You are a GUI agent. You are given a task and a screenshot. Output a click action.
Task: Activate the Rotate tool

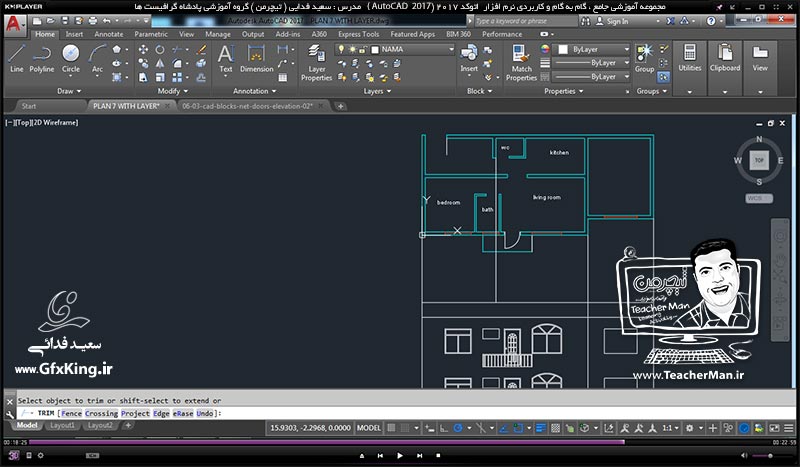pos(160,50)
